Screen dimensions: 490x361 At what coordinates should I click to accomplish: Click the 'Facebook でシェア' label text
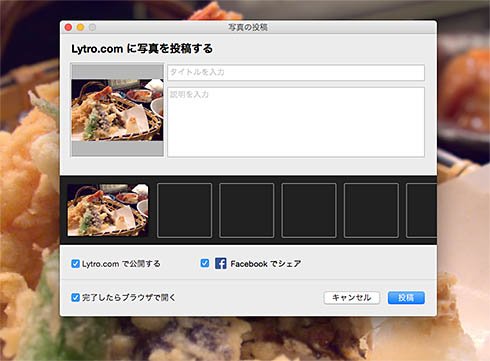coord(266,264)
